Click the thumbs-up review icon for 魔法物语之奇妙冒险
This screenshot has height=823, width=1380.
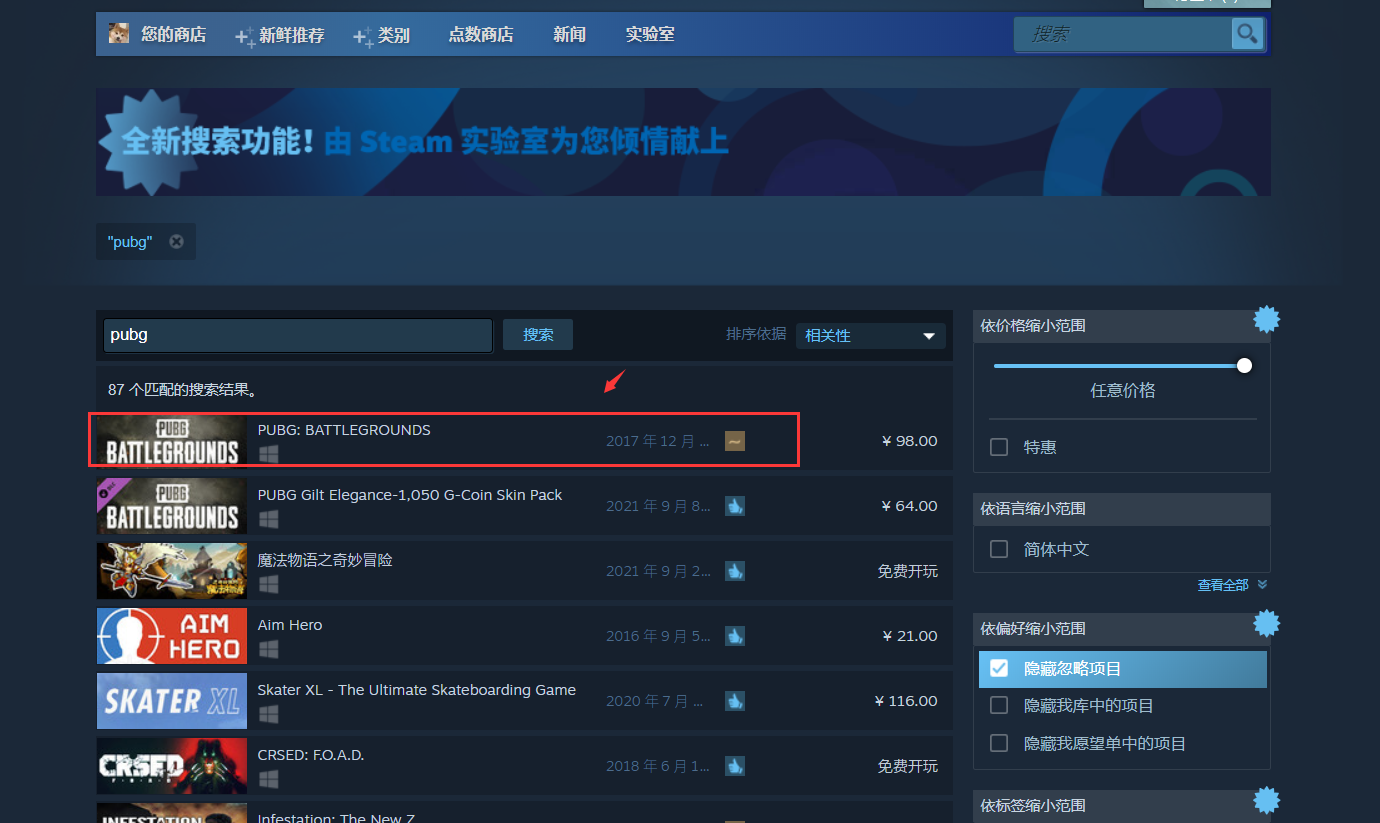(x=735, y=571)
